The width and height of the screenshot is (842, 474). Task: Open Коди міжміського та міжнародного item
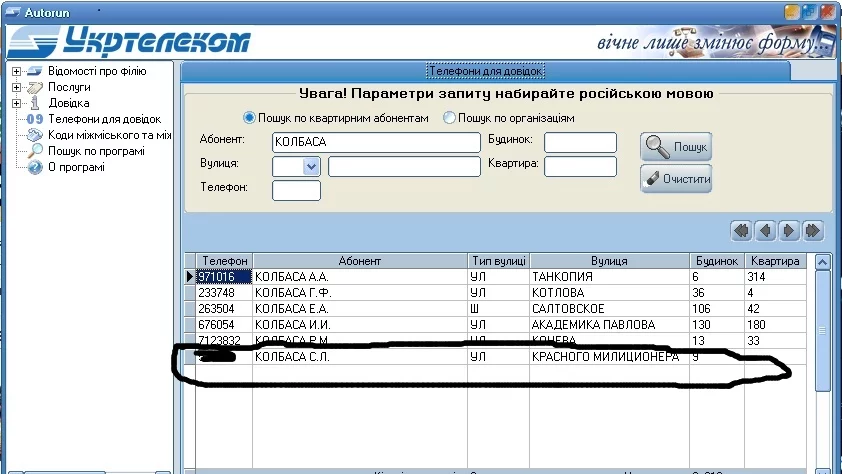pyautogui.click(x=110, y=135)
